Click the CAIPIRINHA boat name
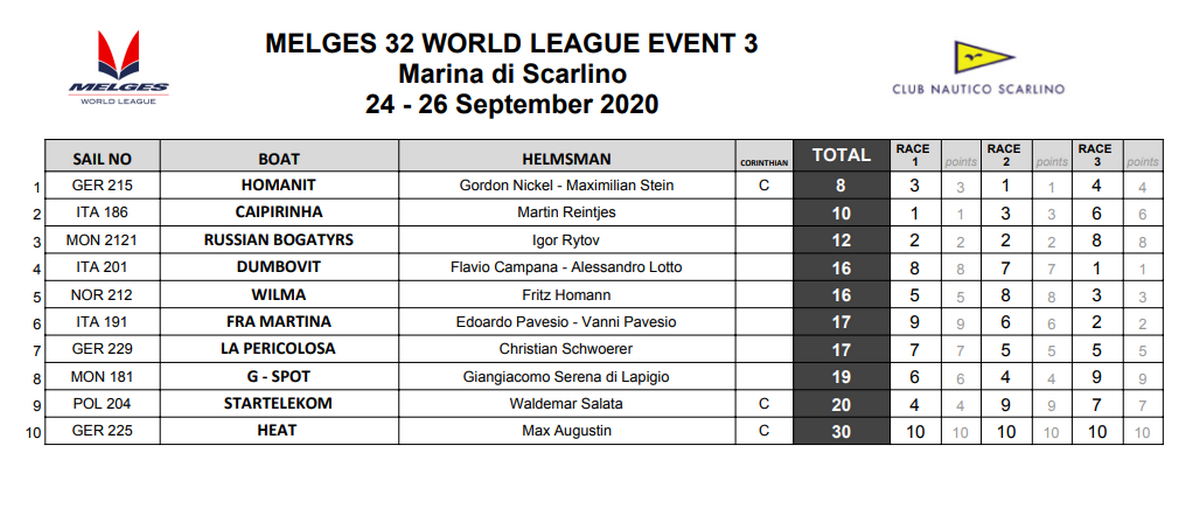 (x=278, y=213)
